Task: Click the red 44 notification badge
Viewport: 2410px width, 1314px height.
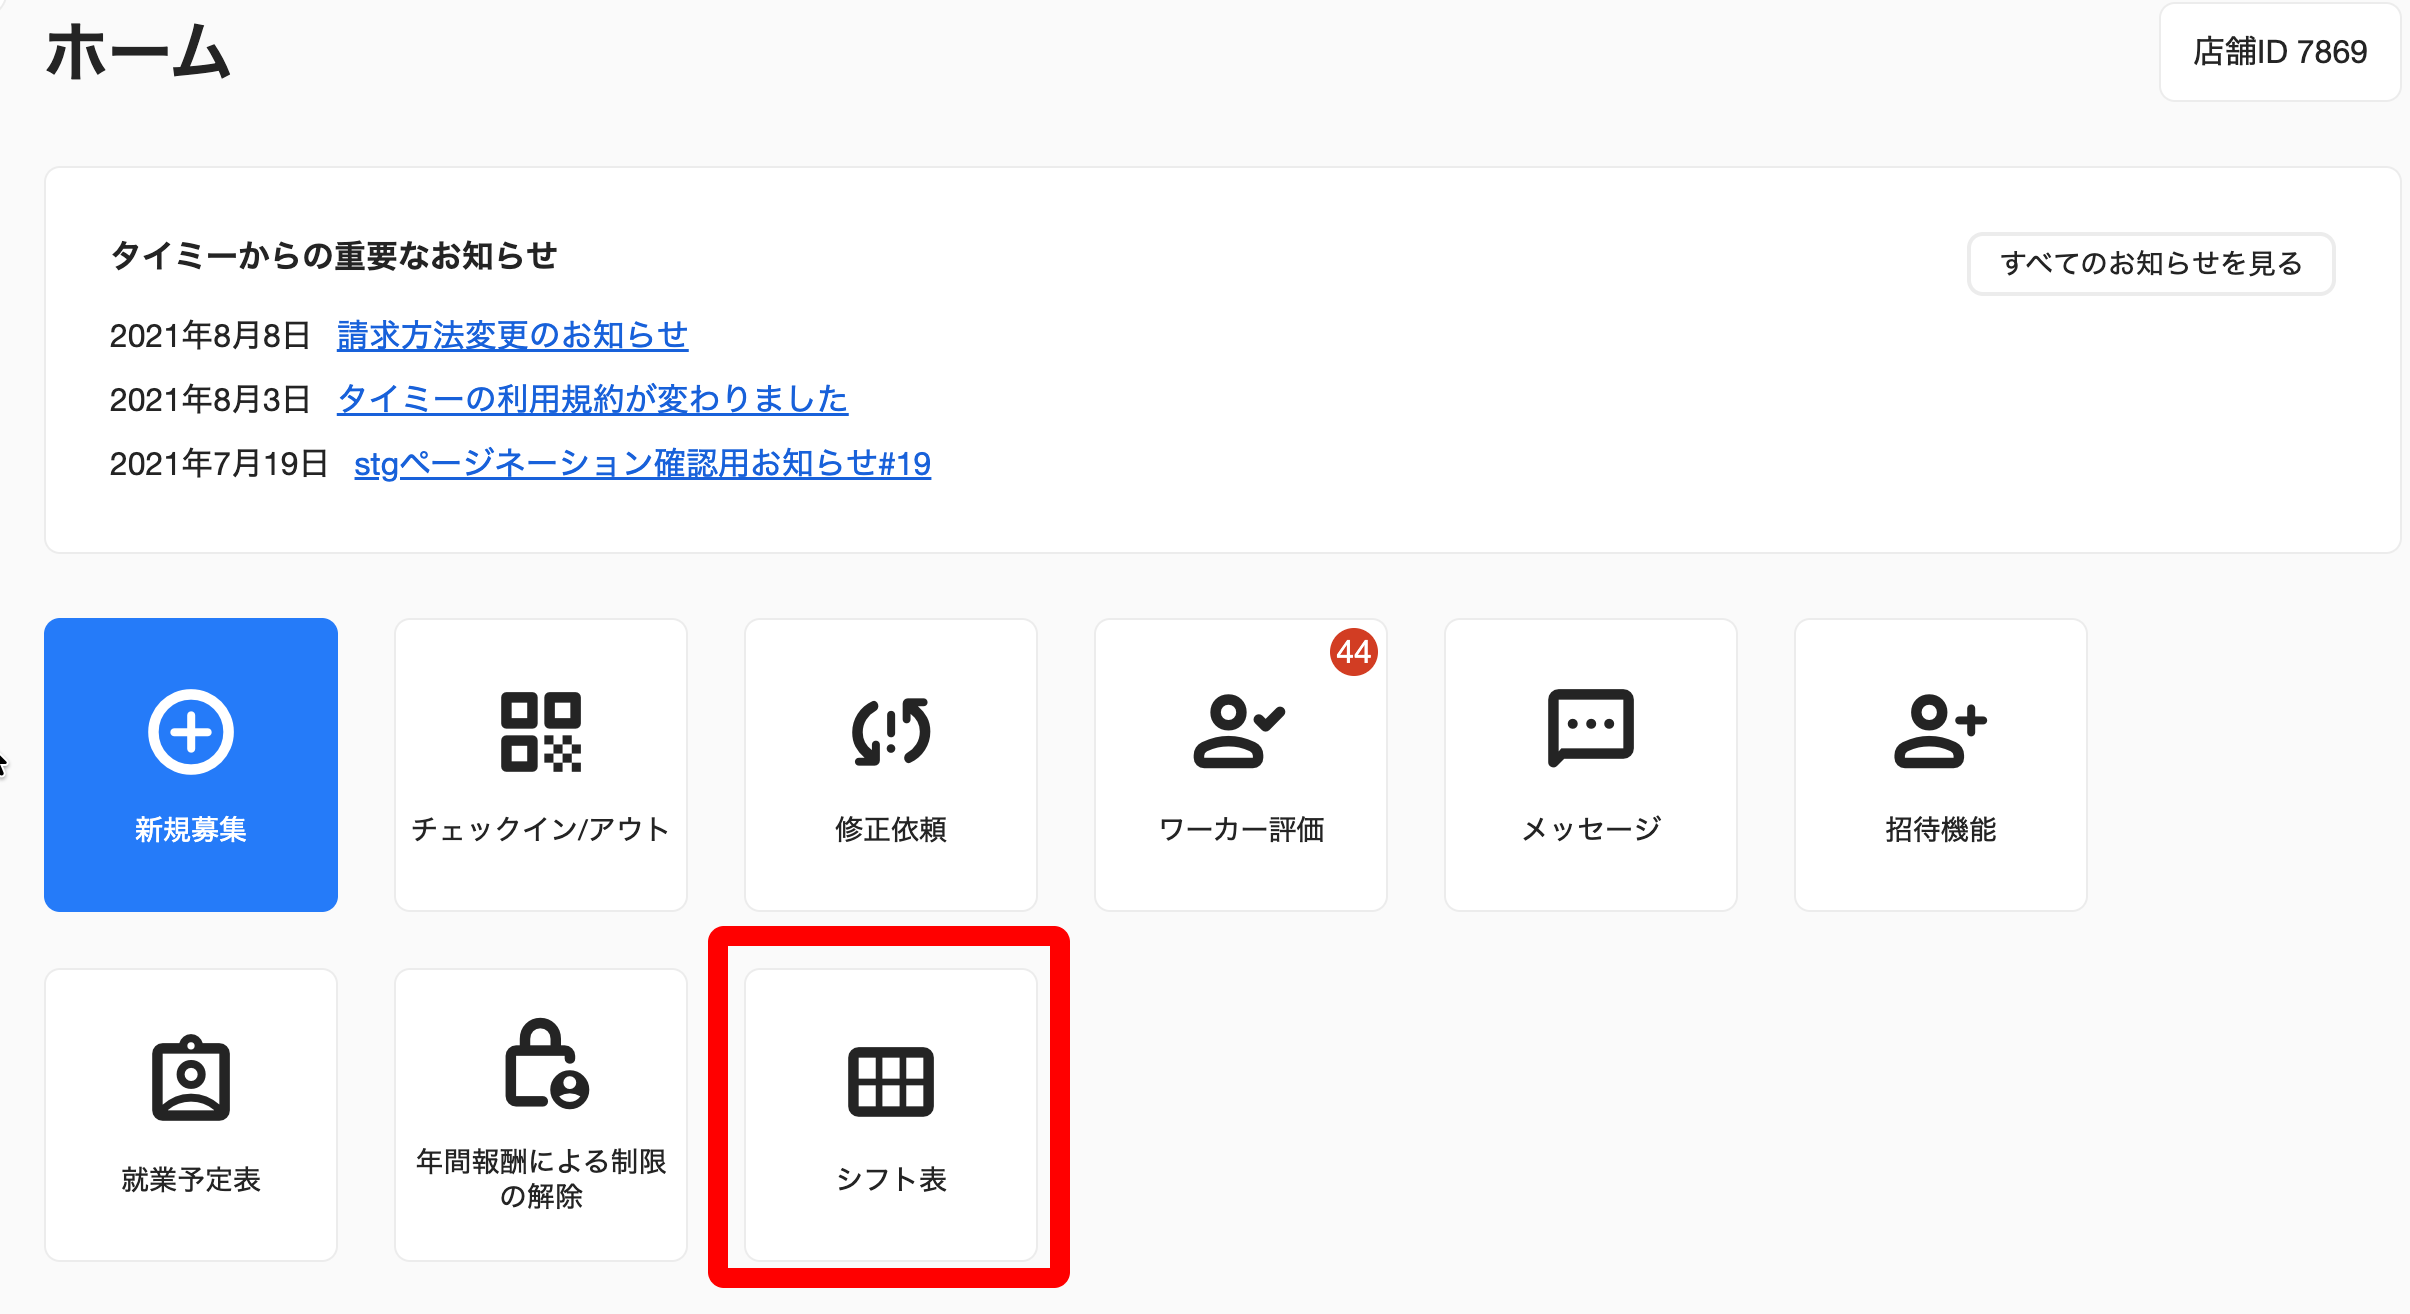Action: click(1354, 652)
